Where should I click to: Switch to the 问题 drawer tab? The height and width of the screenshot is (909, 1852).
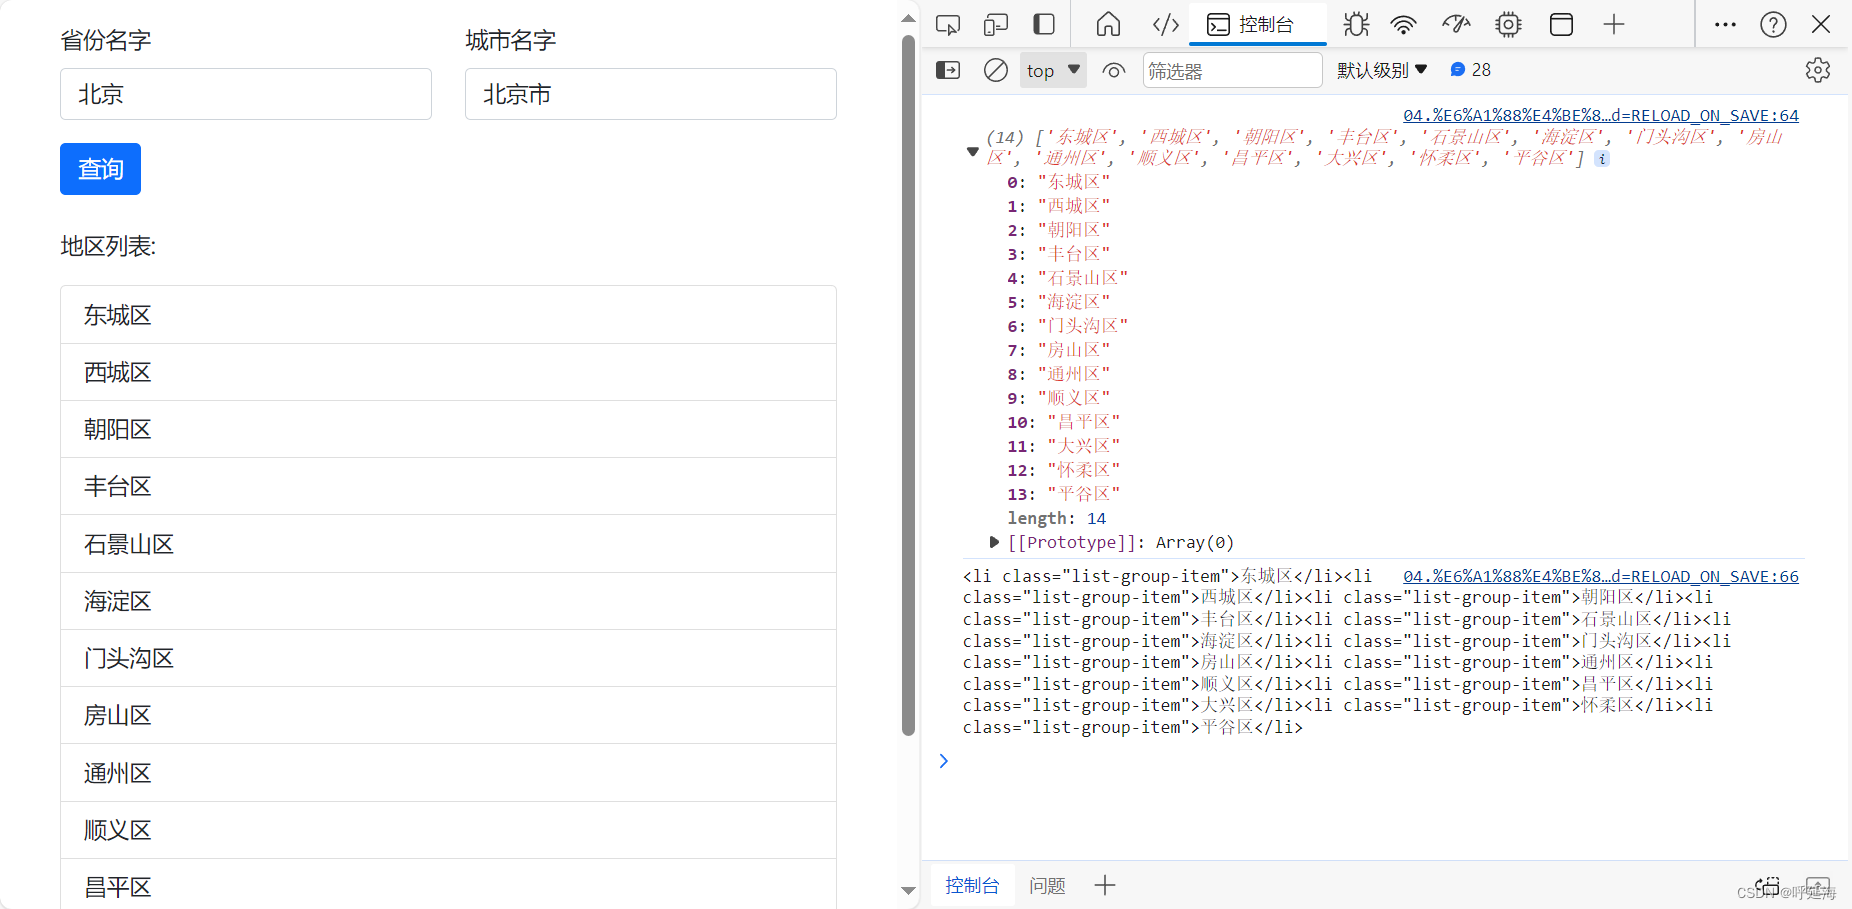point(1047,885)
